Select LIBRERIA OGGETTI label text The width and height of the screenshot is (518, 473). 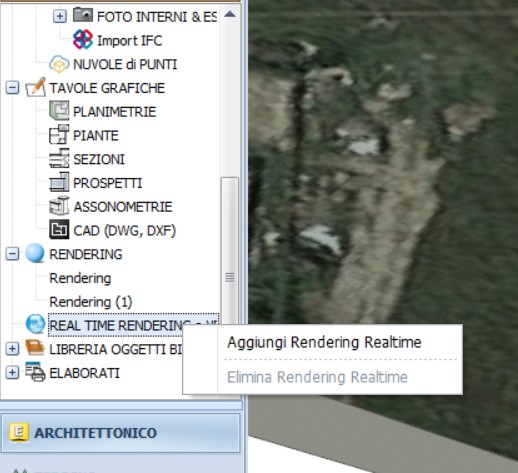click(x=116, y=349)
